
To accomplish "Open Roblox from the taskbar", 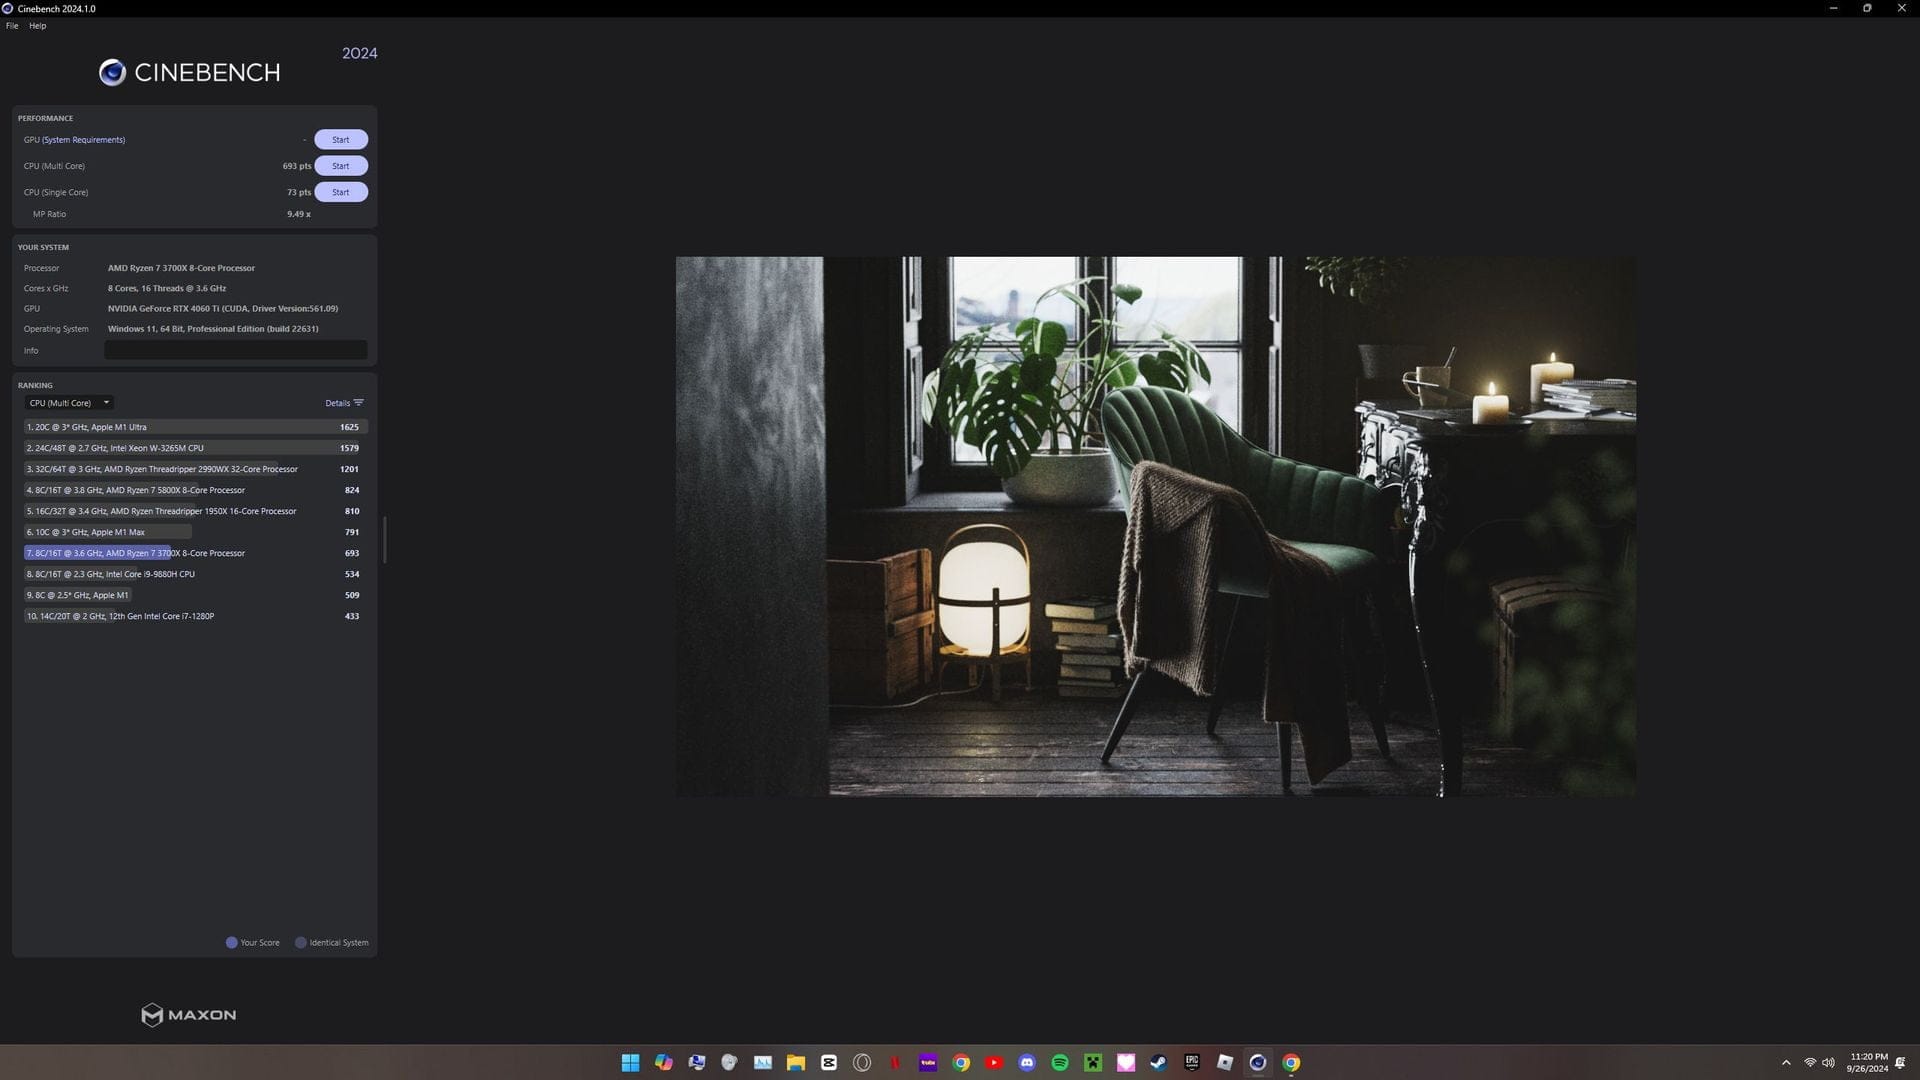I will pos(1225,1063).
